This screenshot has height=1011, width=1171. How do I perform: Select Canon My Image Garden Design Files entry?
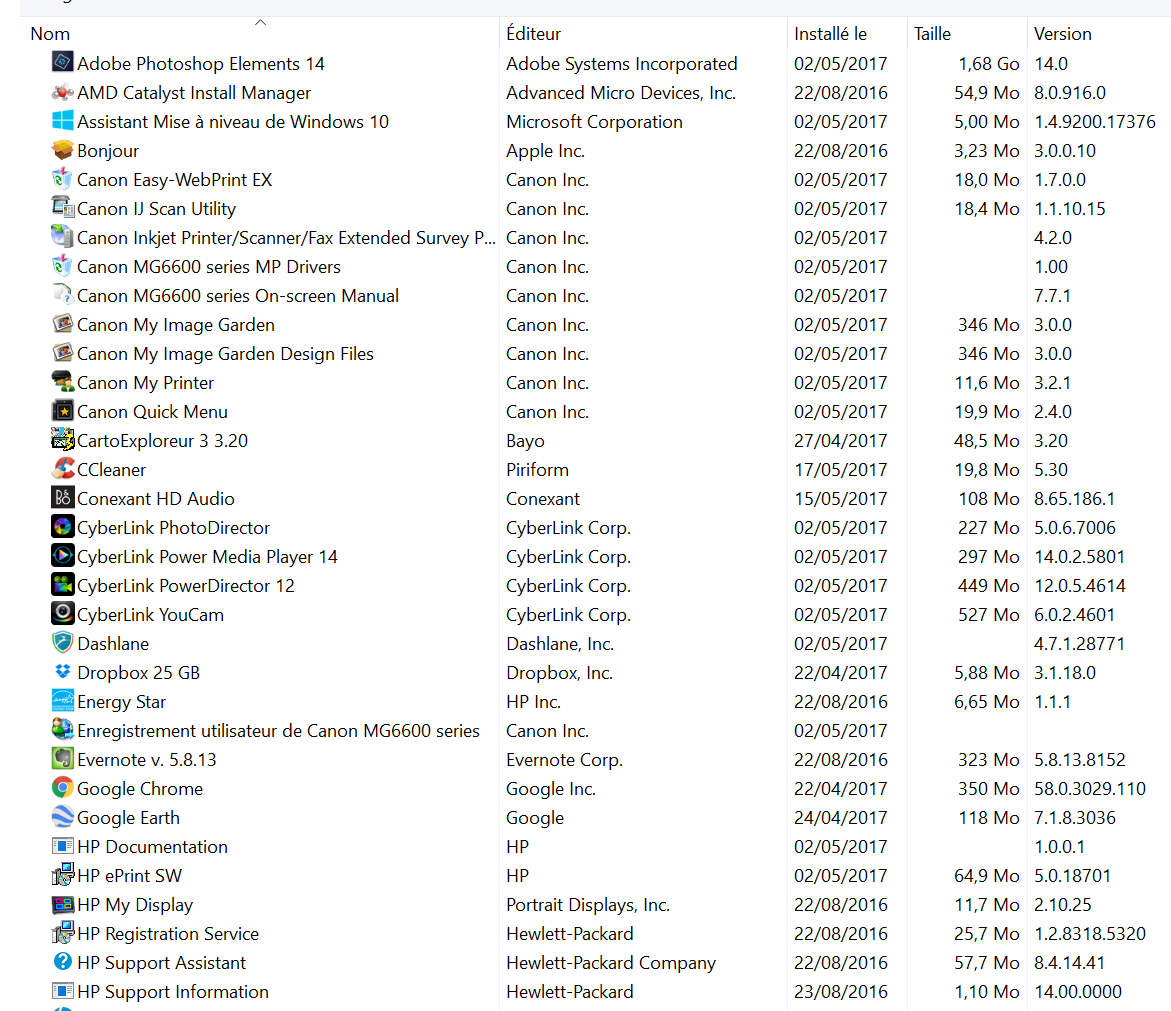pyautogui.click(x=225, y=354)
